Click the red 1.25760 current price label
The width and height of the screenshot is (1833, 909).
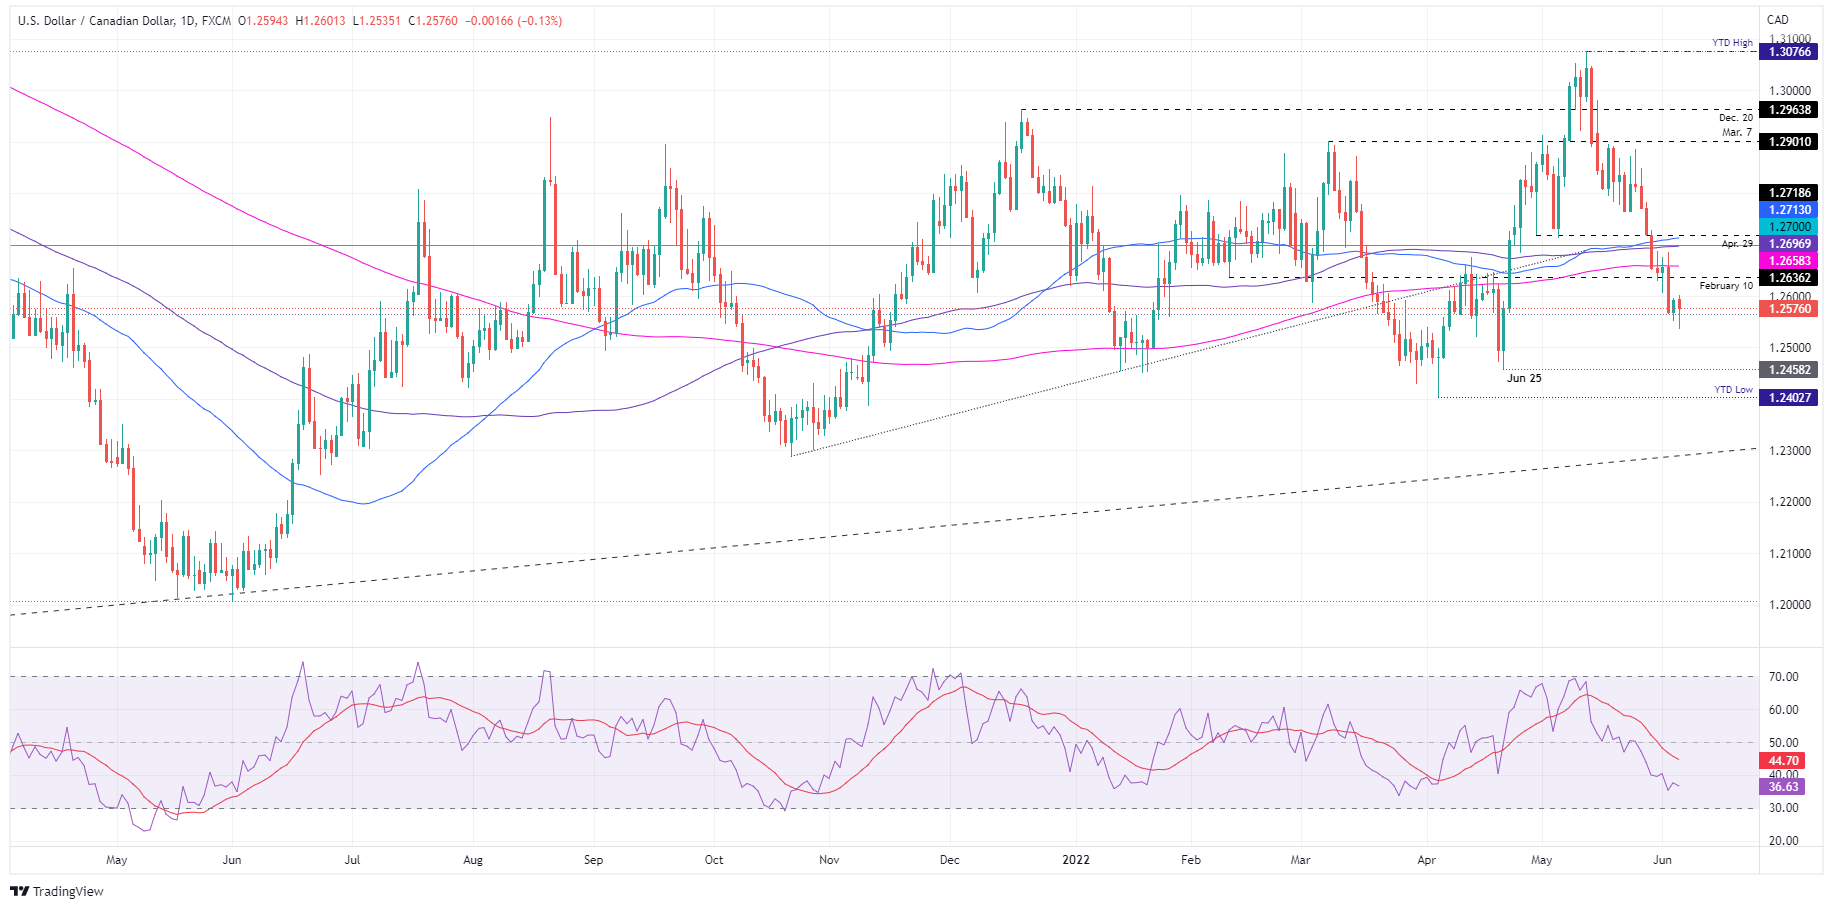click(x=1789, y=309)
